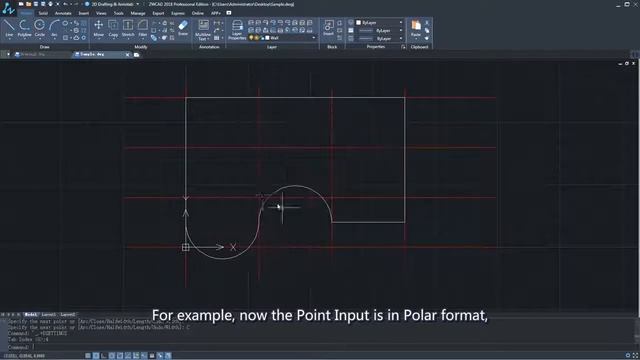Click the ByLayer color swatch in Properties
Image resolution: width=640 pixels, height=360 pixels.
coord(358,23)
